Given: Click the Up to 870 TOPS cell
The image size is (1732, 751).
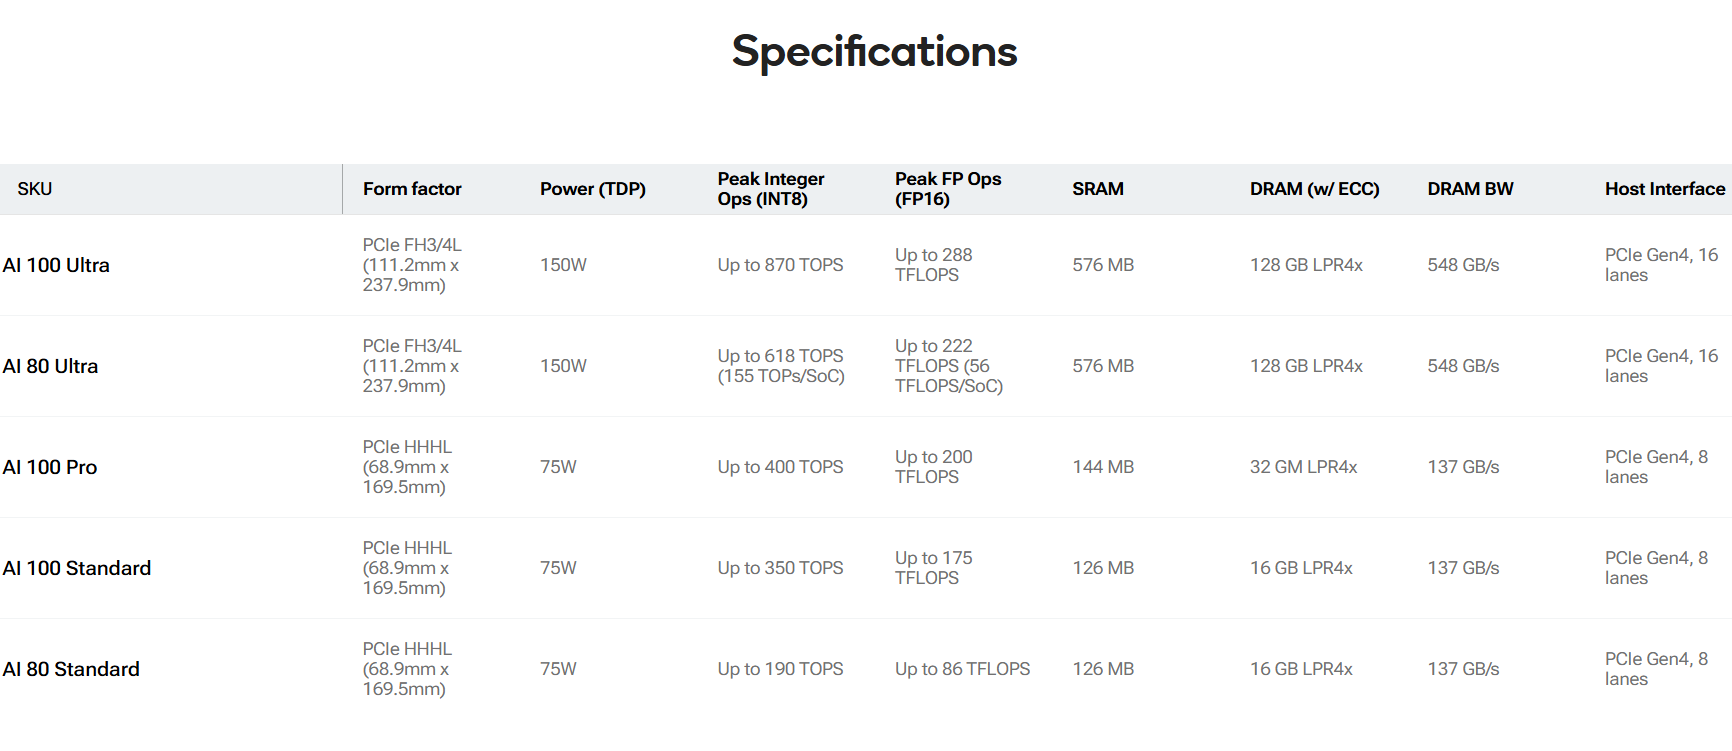Looking at the screenshot, I should (780, 265).
